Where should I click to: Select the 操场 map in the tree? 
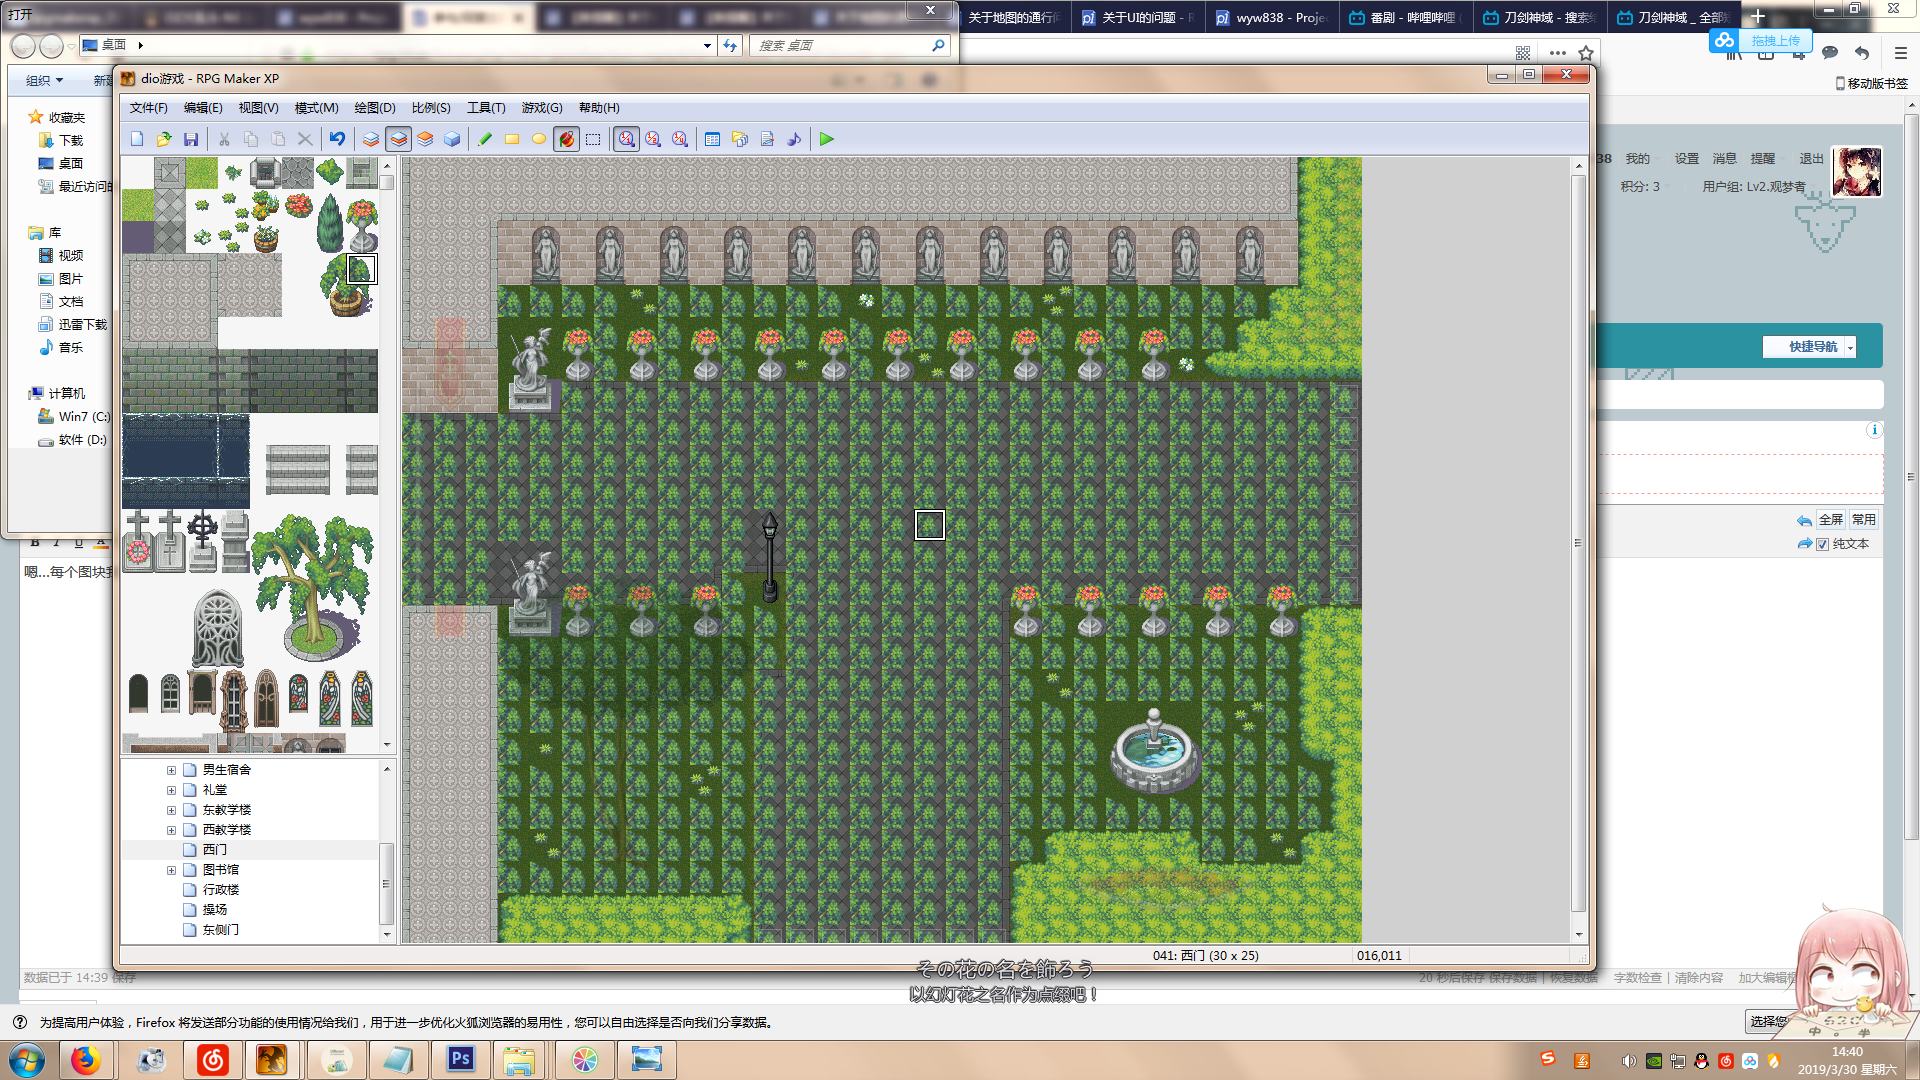[x=215, y=910]
